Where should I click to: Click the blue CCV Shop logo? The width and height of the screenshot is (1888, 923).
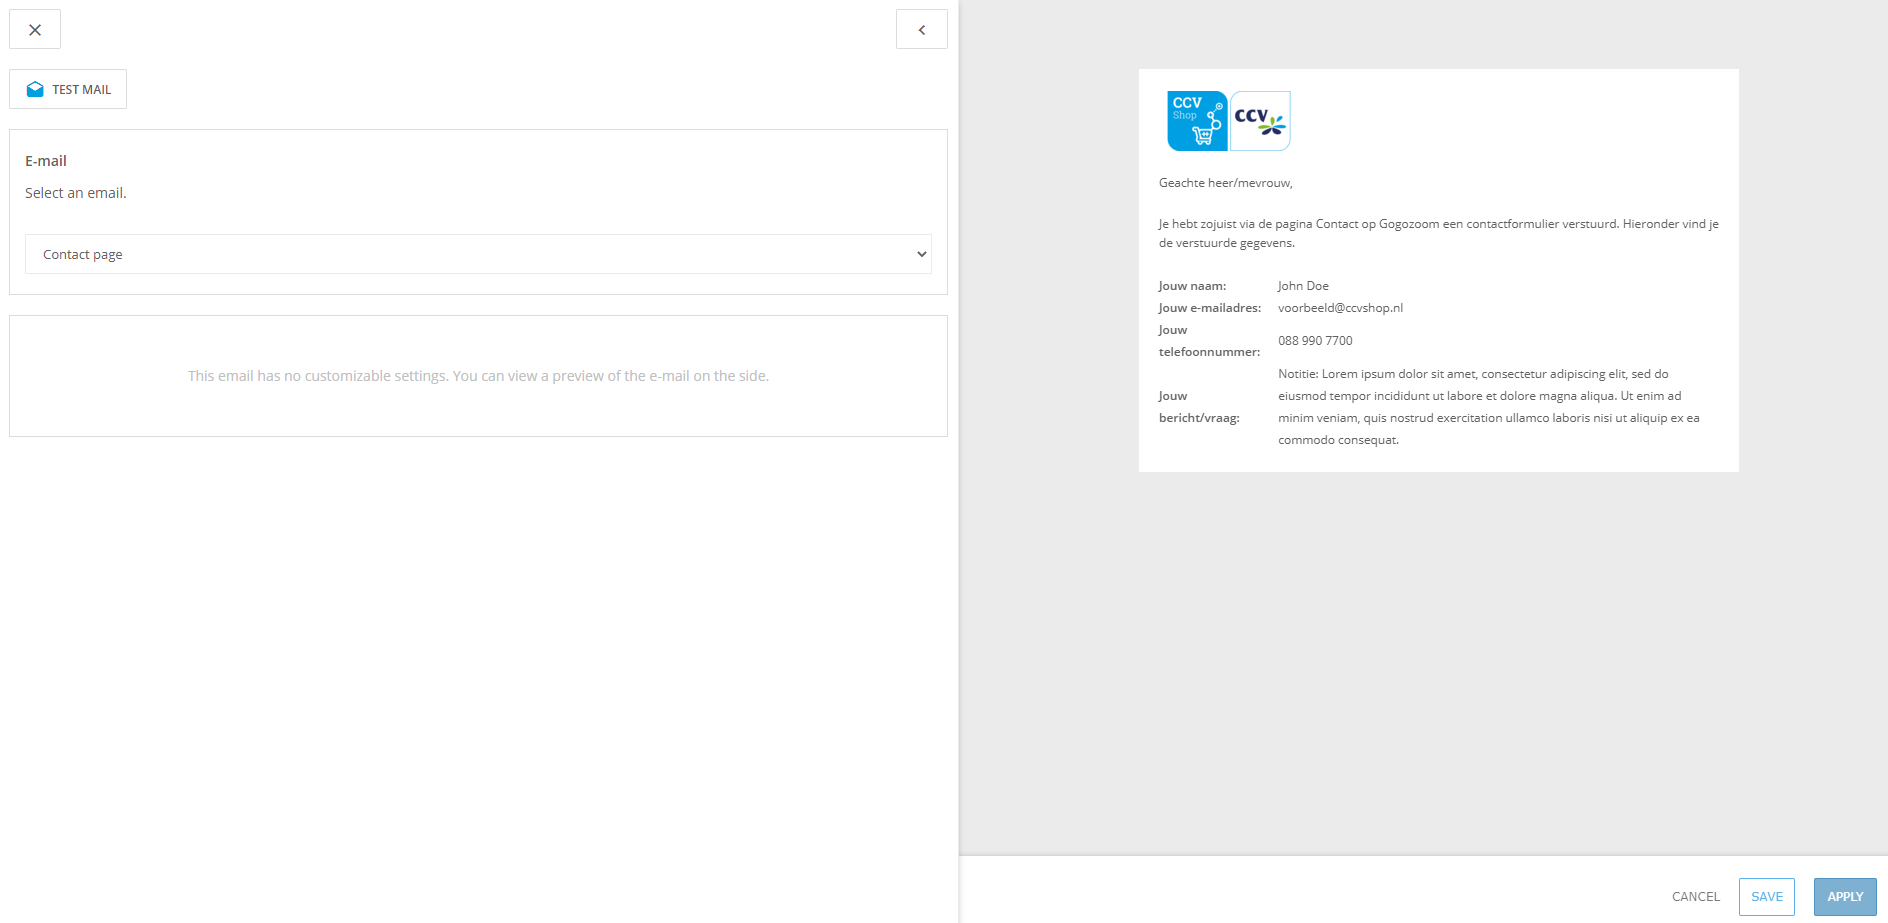(x=1197, y=121)
